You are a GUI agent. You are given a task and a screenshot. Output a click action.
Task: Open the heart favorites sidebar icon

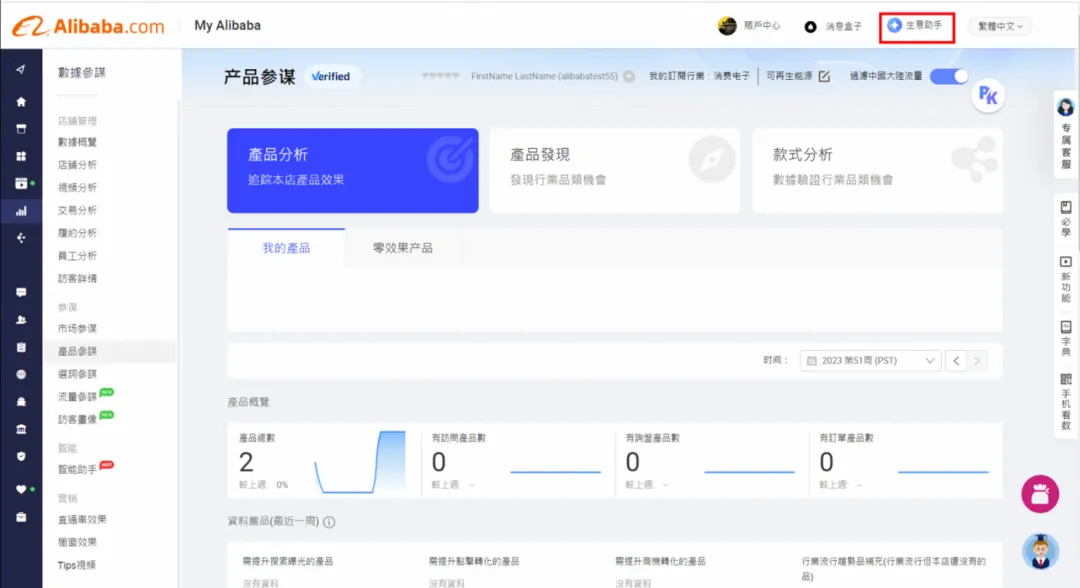tap(21, 490)
